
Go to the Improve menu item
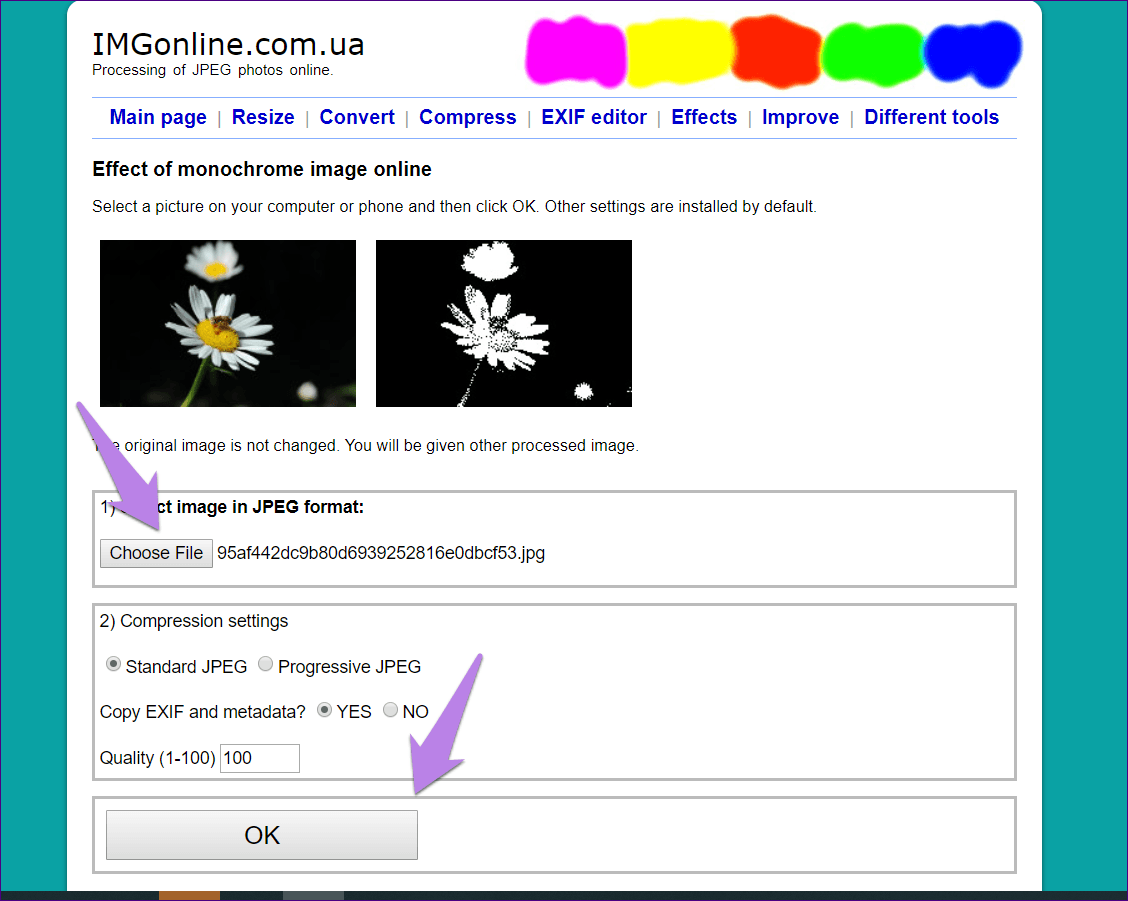[x=800, y=117]
